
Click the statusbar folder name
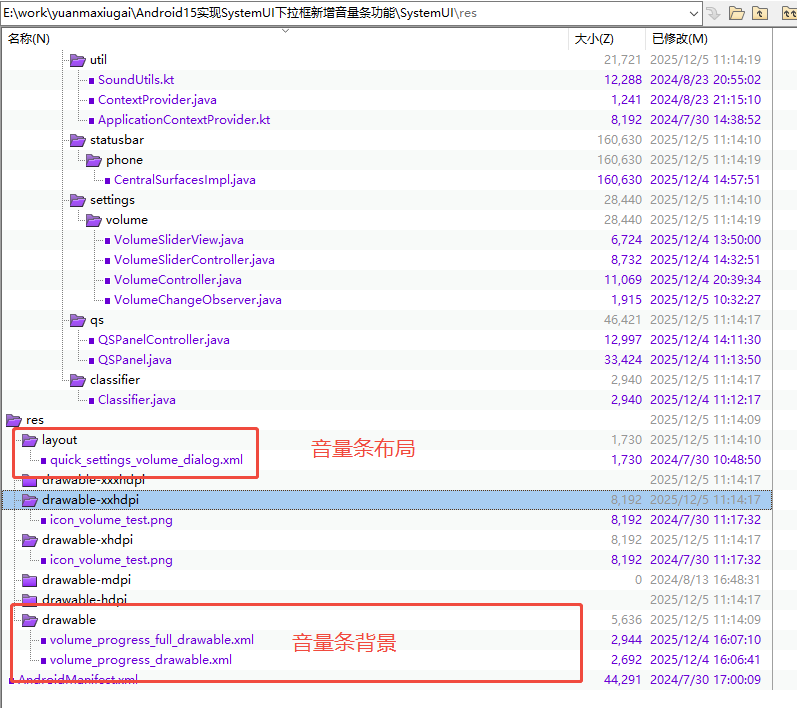pyautogui.click(x=117, y=140)
